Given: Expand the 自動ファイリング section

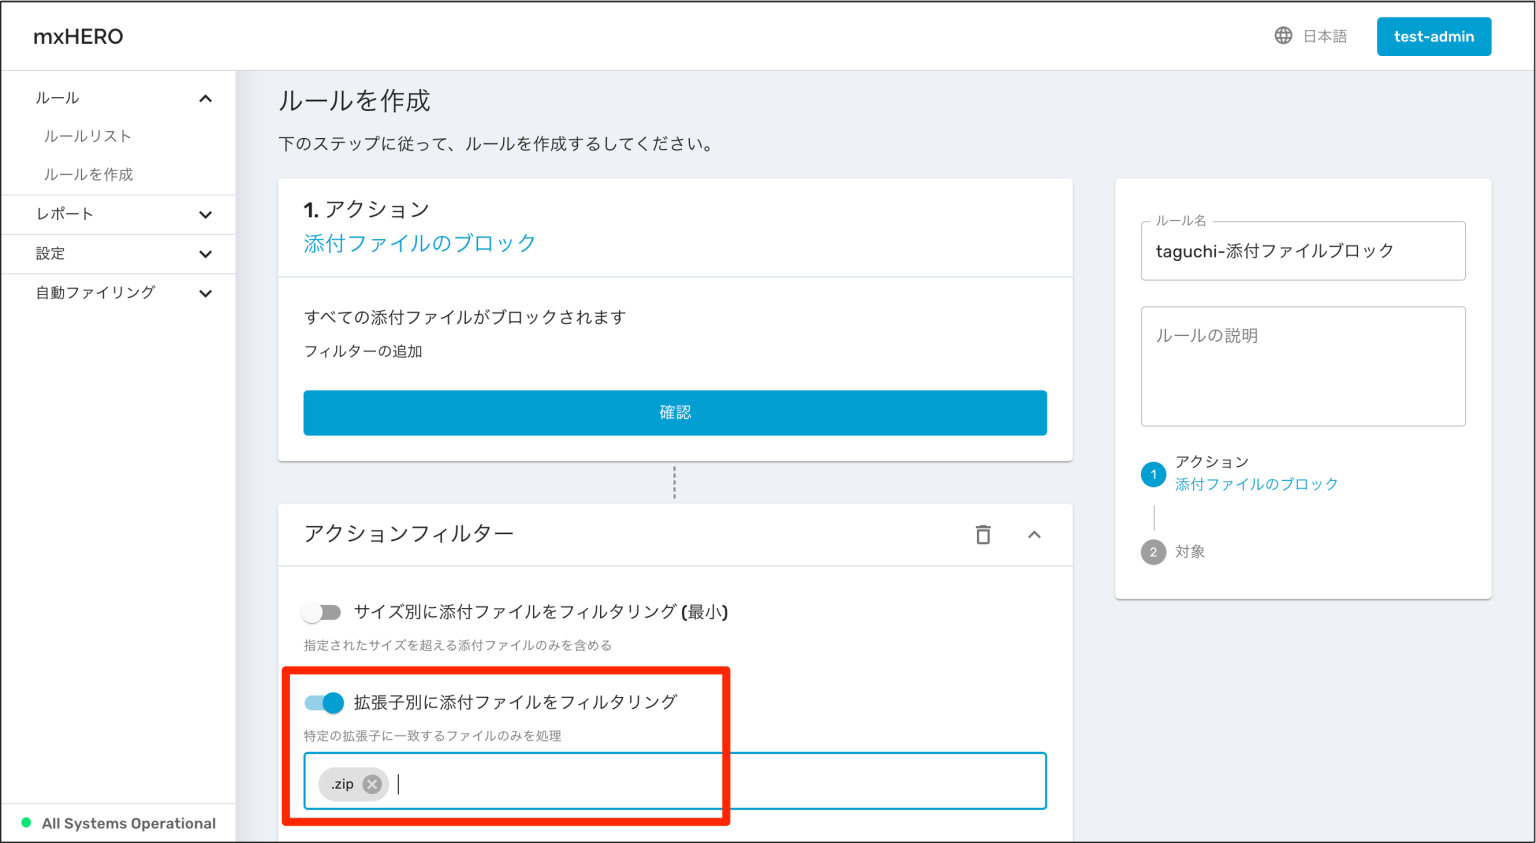Looking at the screenshot, I should pyautogui.click(x=118, y=293).
